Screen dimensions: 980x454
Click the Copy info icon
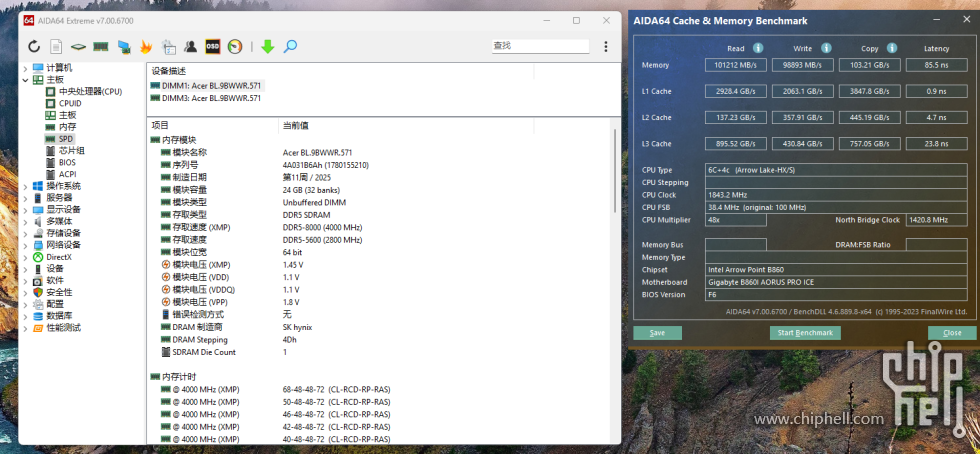coord(892,48)
